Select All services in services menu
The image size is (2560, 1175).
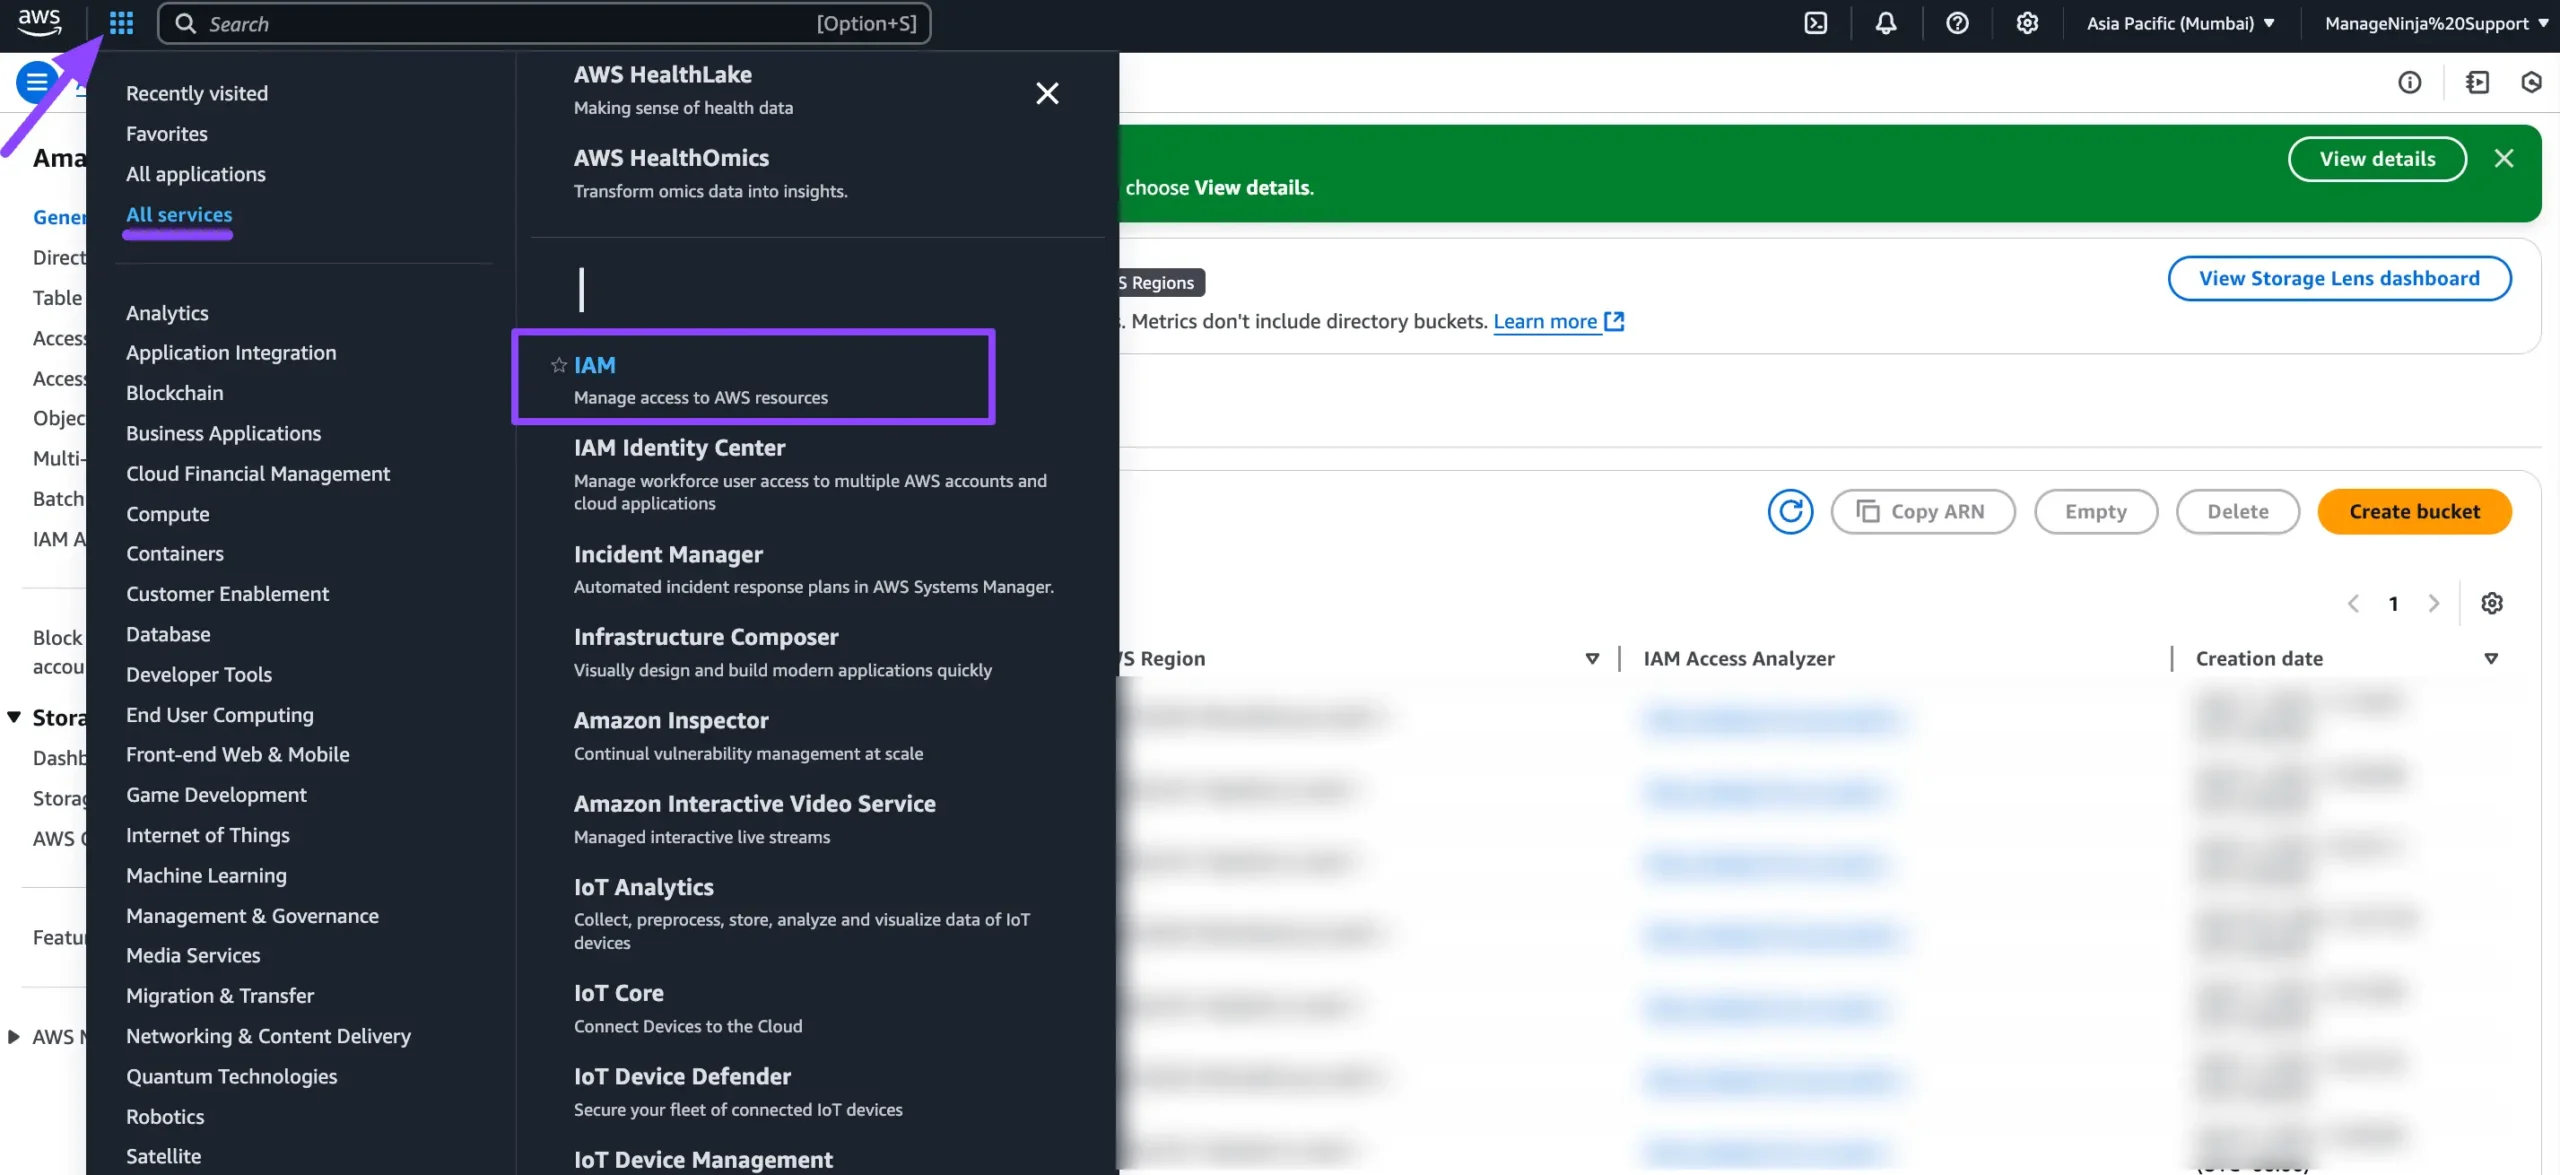tap(179, 214)
